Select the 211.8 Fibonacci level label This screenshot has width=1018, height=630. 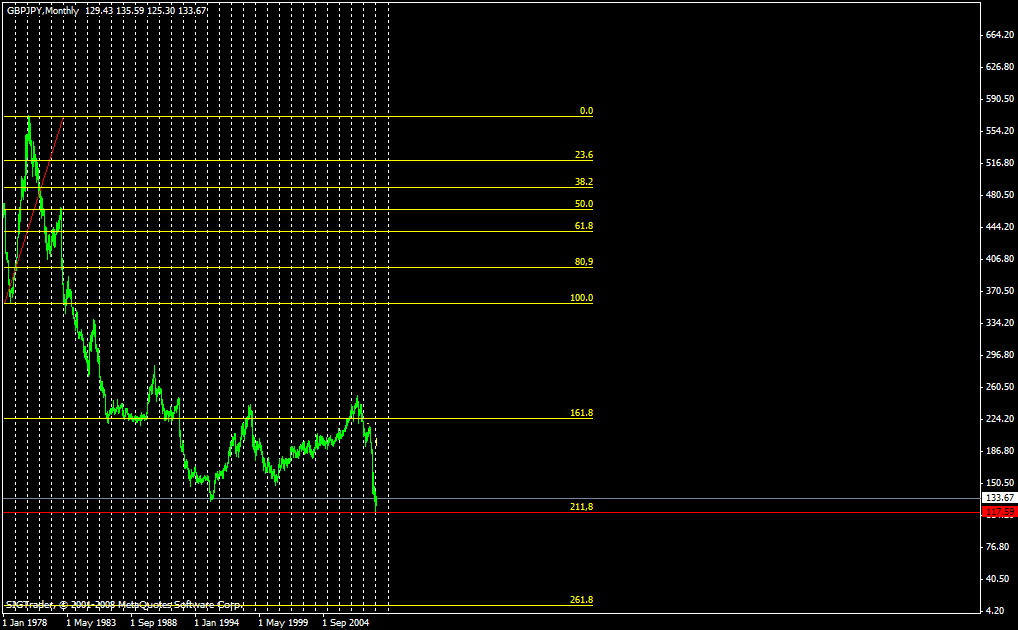click(581, 507)
